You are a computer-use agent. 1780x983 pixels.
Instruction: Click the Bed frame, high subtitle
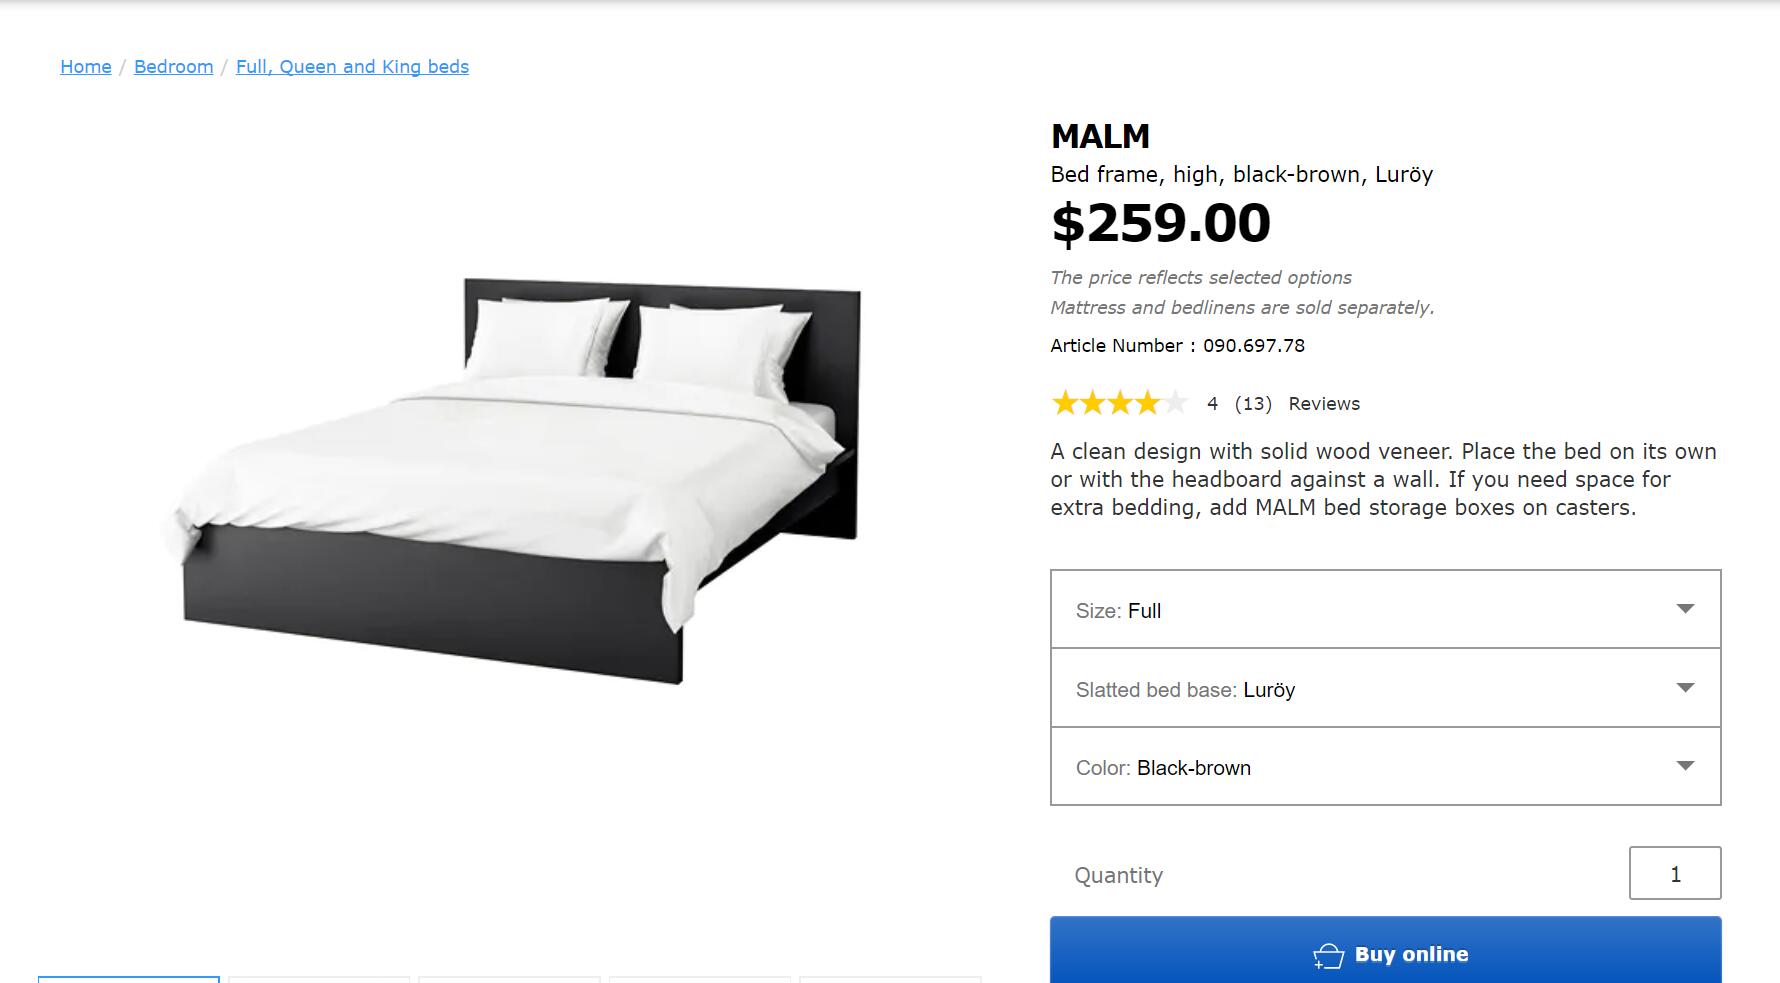tap(1241, 175)
